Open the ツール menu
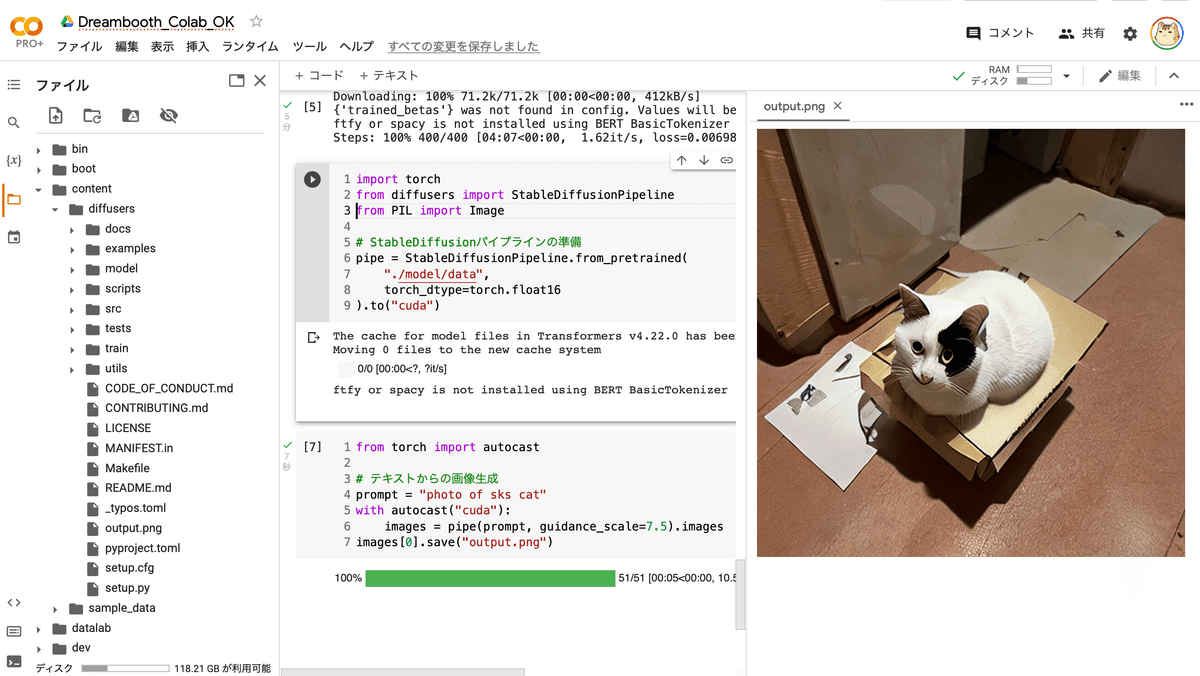Screen dimensions: 1200x676 (x=309, y=47)
